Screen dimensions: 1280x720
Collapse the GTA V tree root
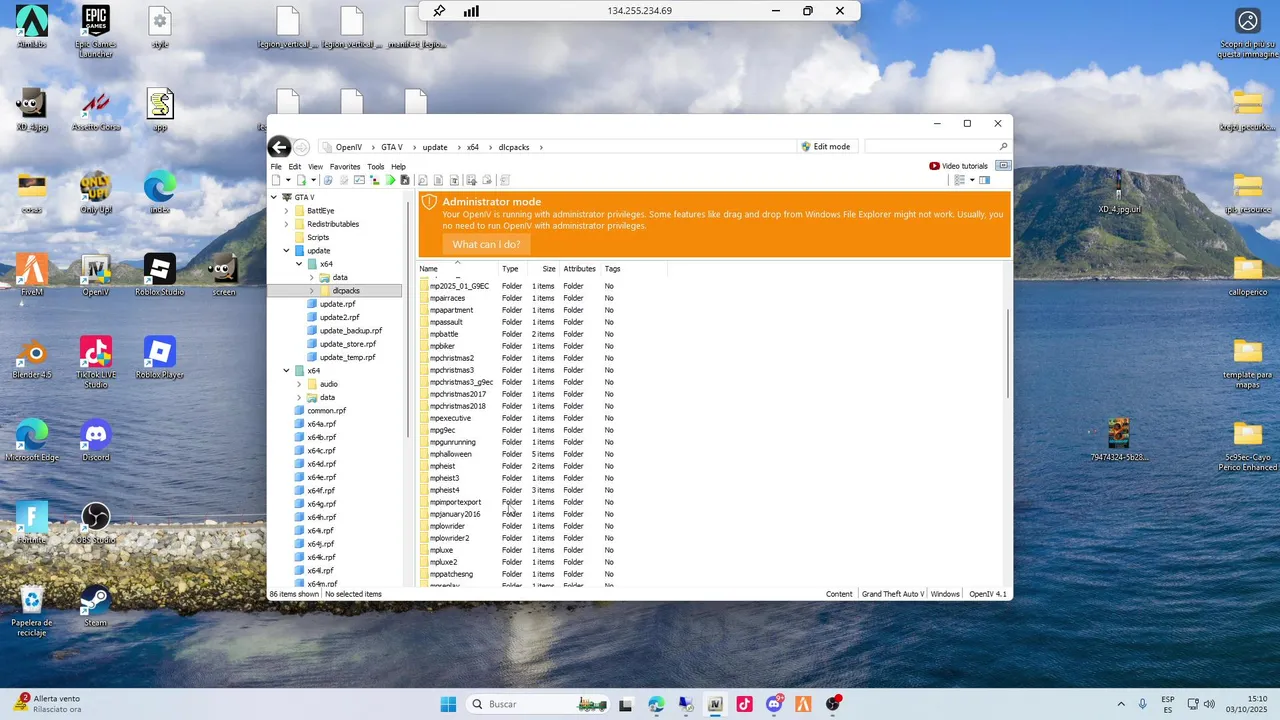coord(274,197)
